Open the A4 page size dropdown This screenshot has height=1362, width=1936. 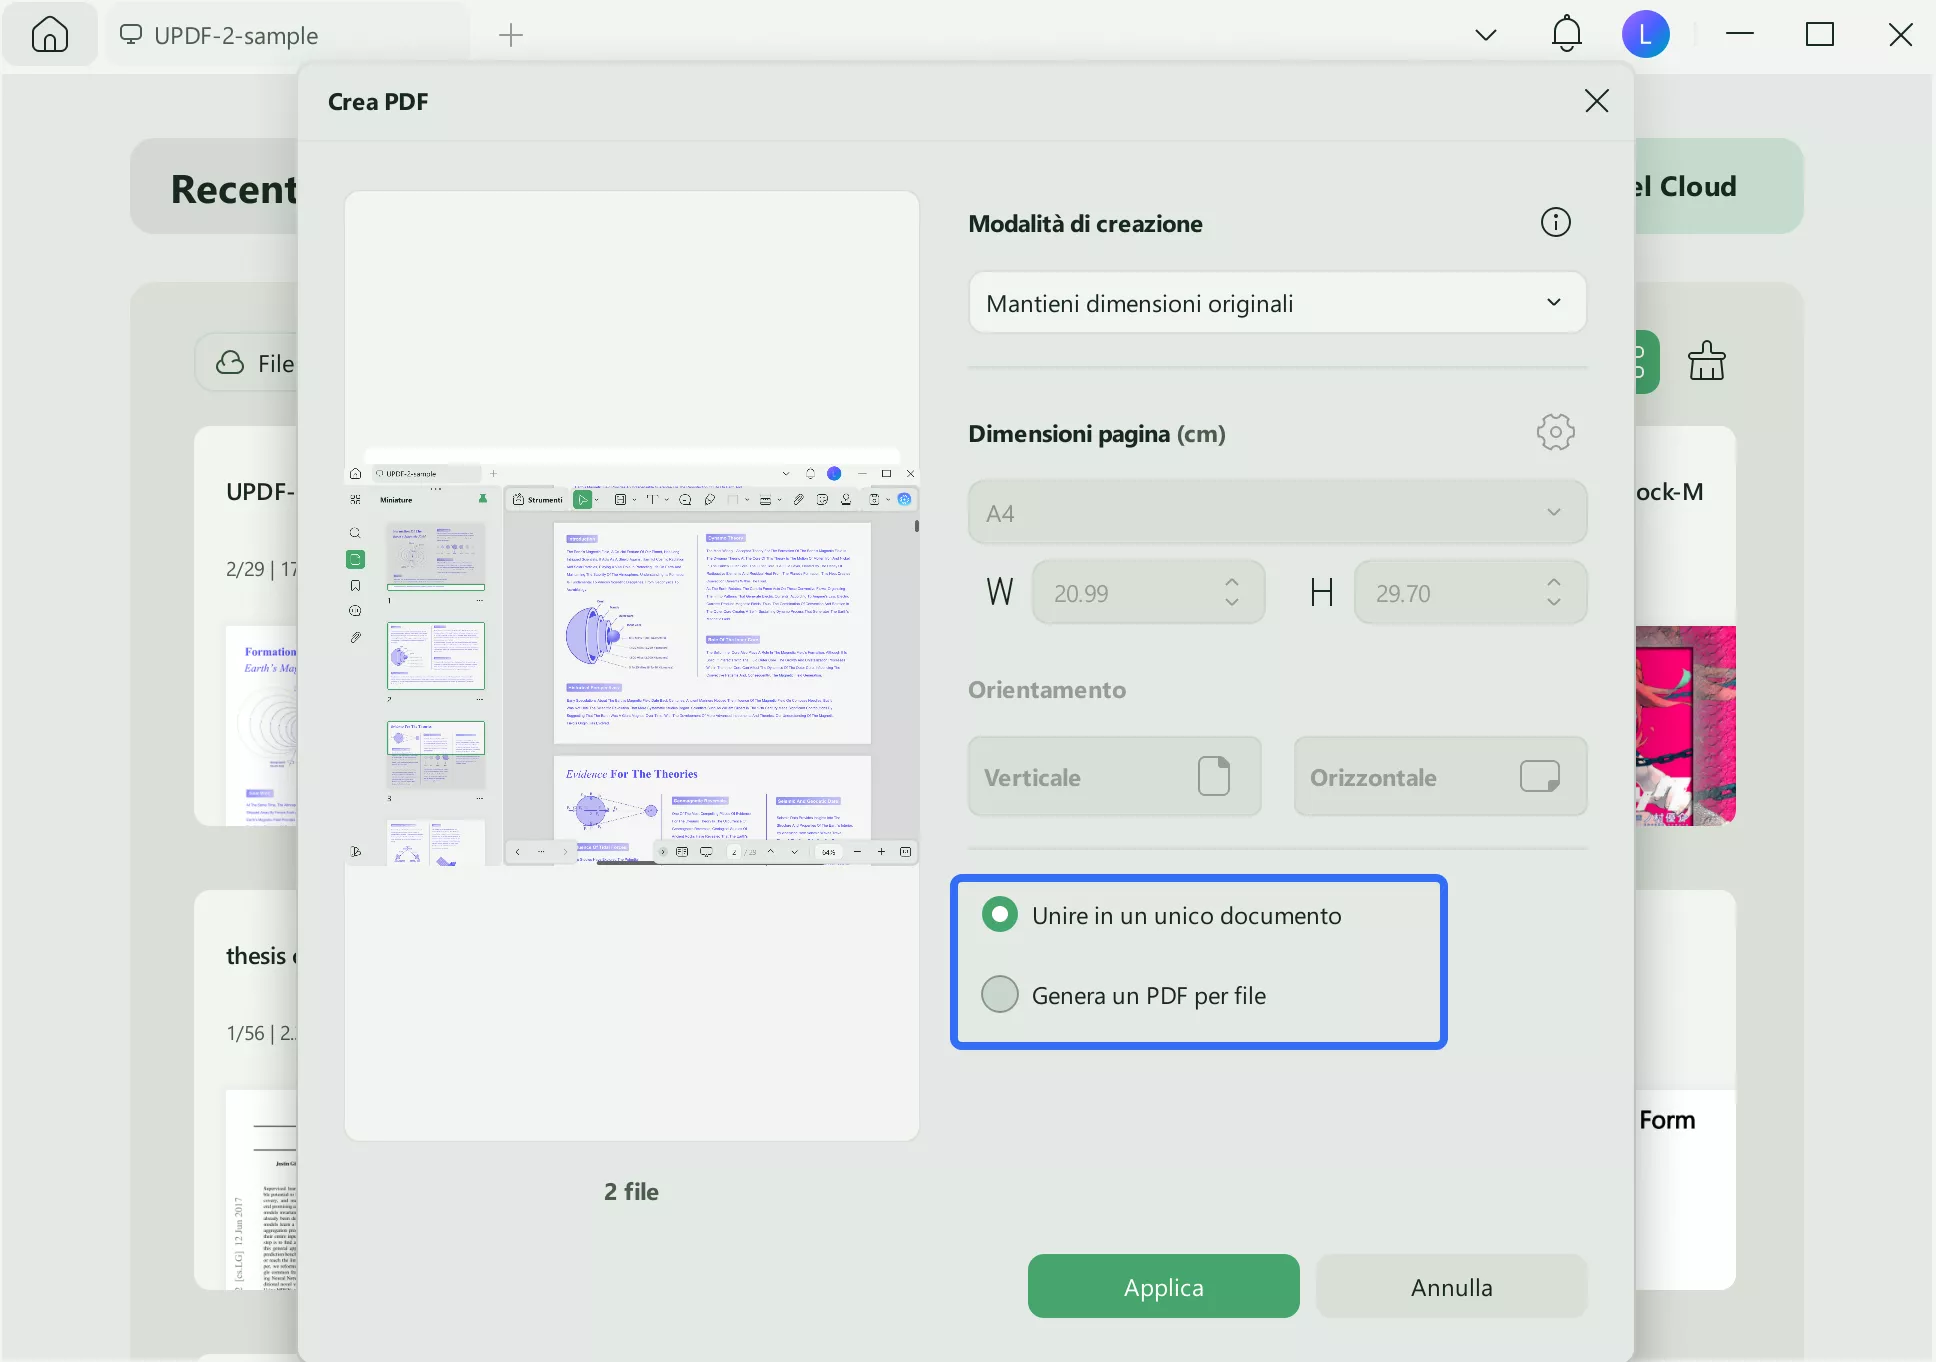(x=1277, y=513)
